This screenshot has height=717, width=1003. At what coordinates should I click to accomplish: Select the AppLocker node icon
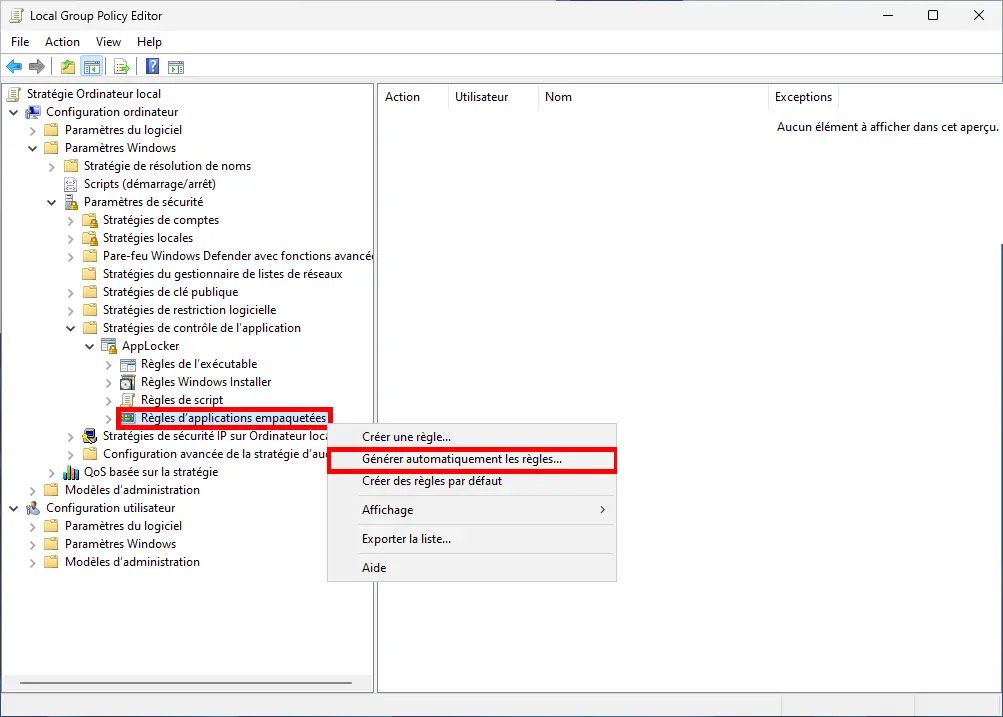tap(107, 346)
